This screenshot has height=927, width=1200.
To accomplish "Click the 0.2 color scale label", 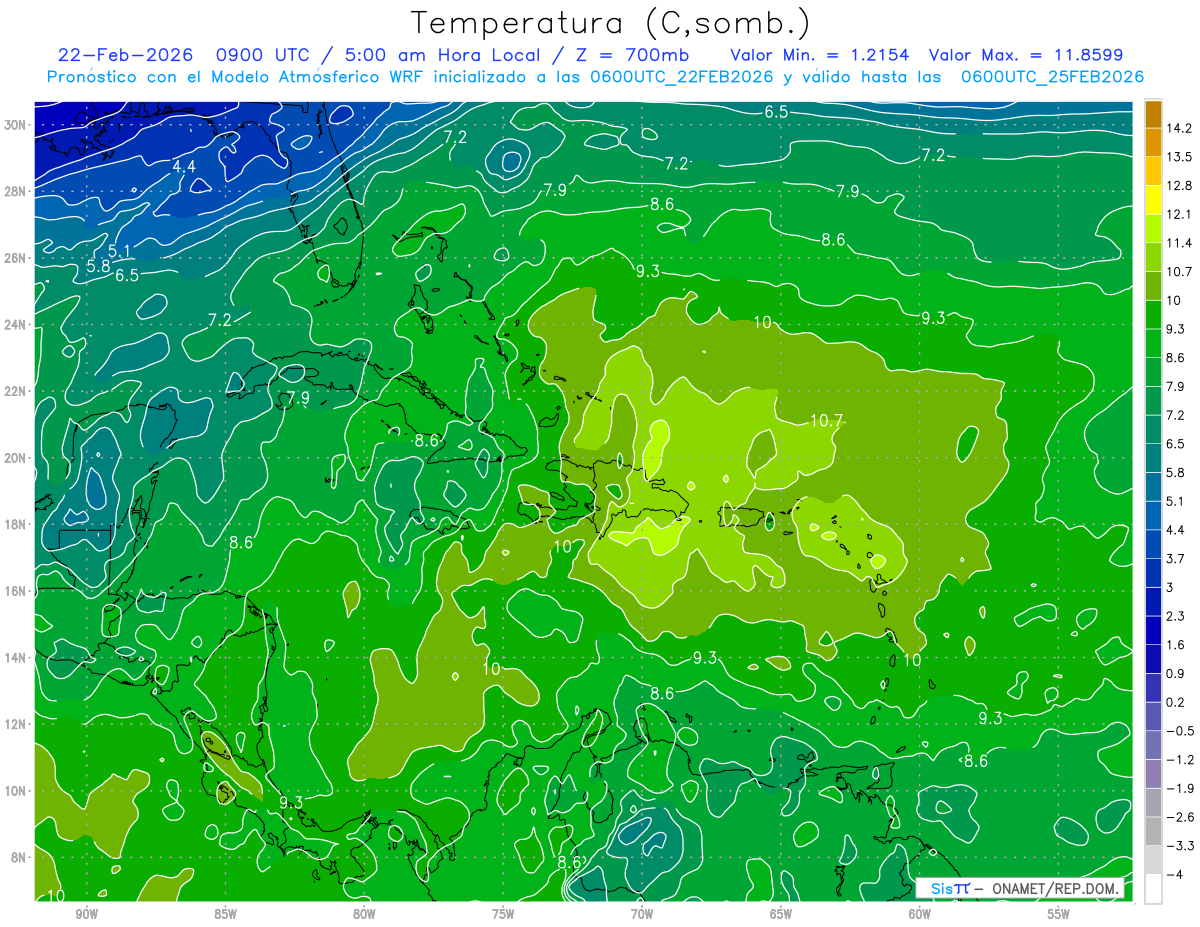I will (1175, 702).
